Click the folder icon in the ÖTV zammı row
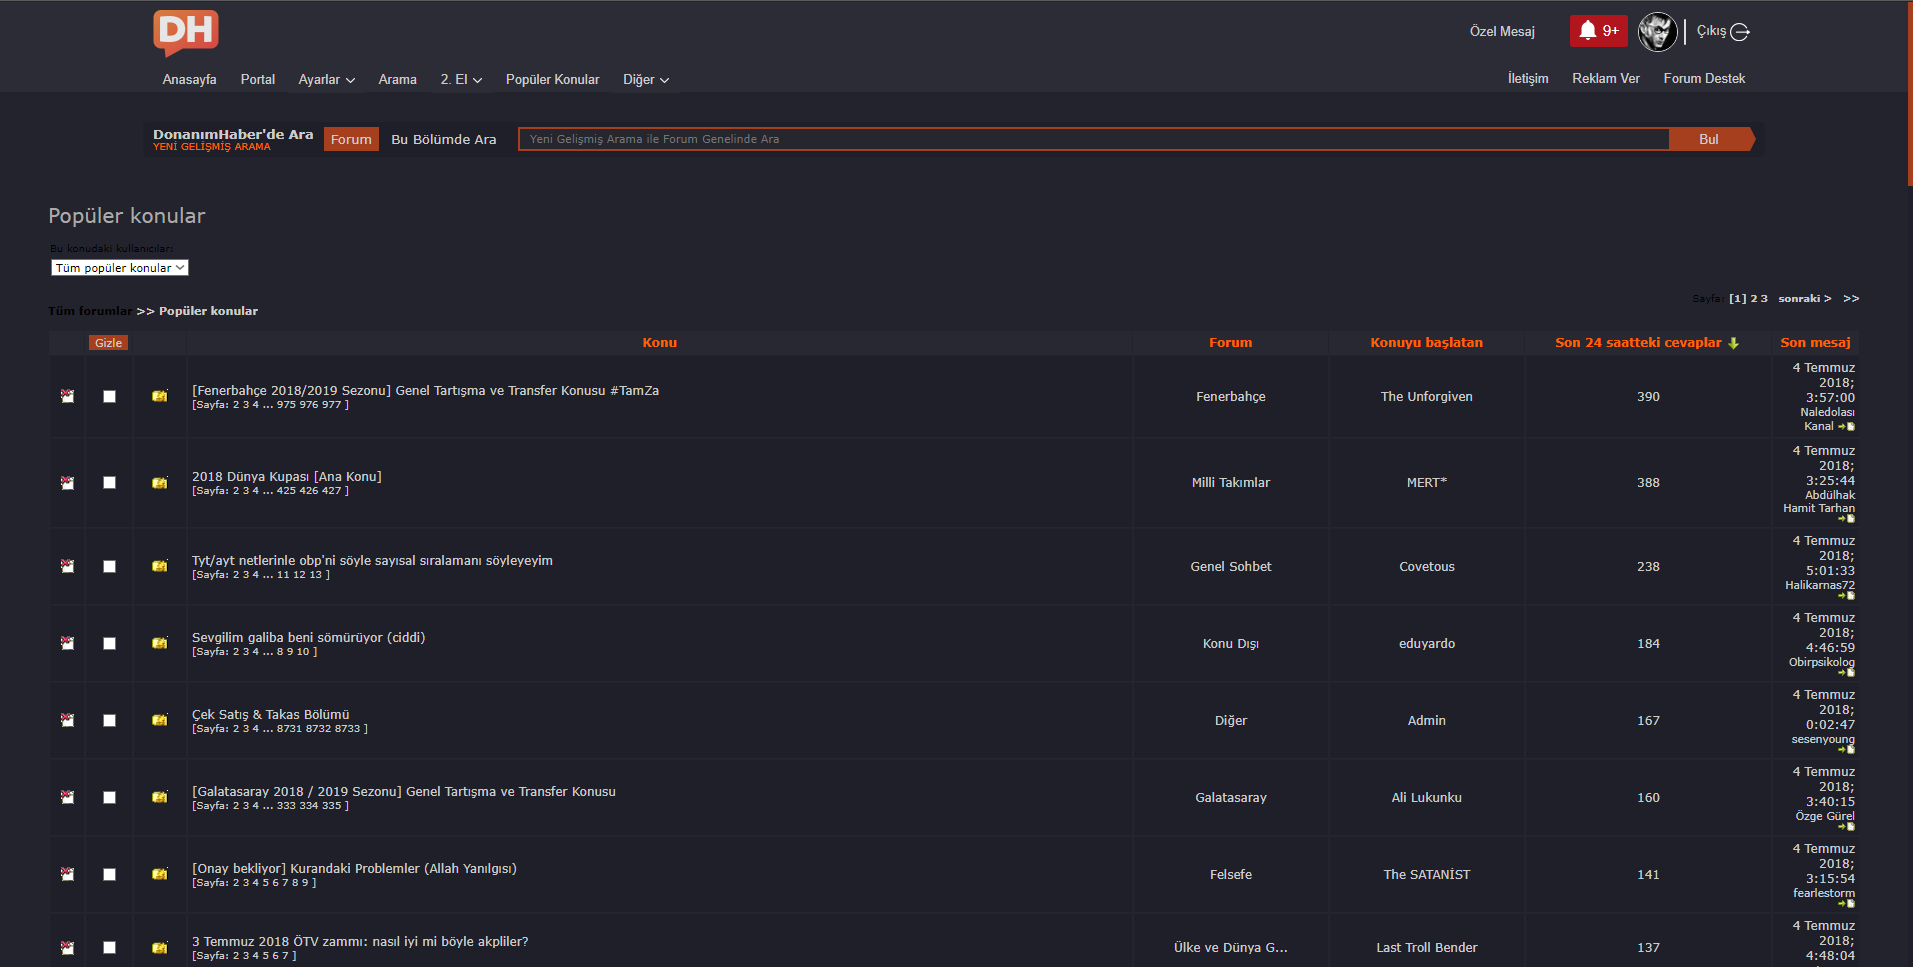 click(x=159, y=947)
